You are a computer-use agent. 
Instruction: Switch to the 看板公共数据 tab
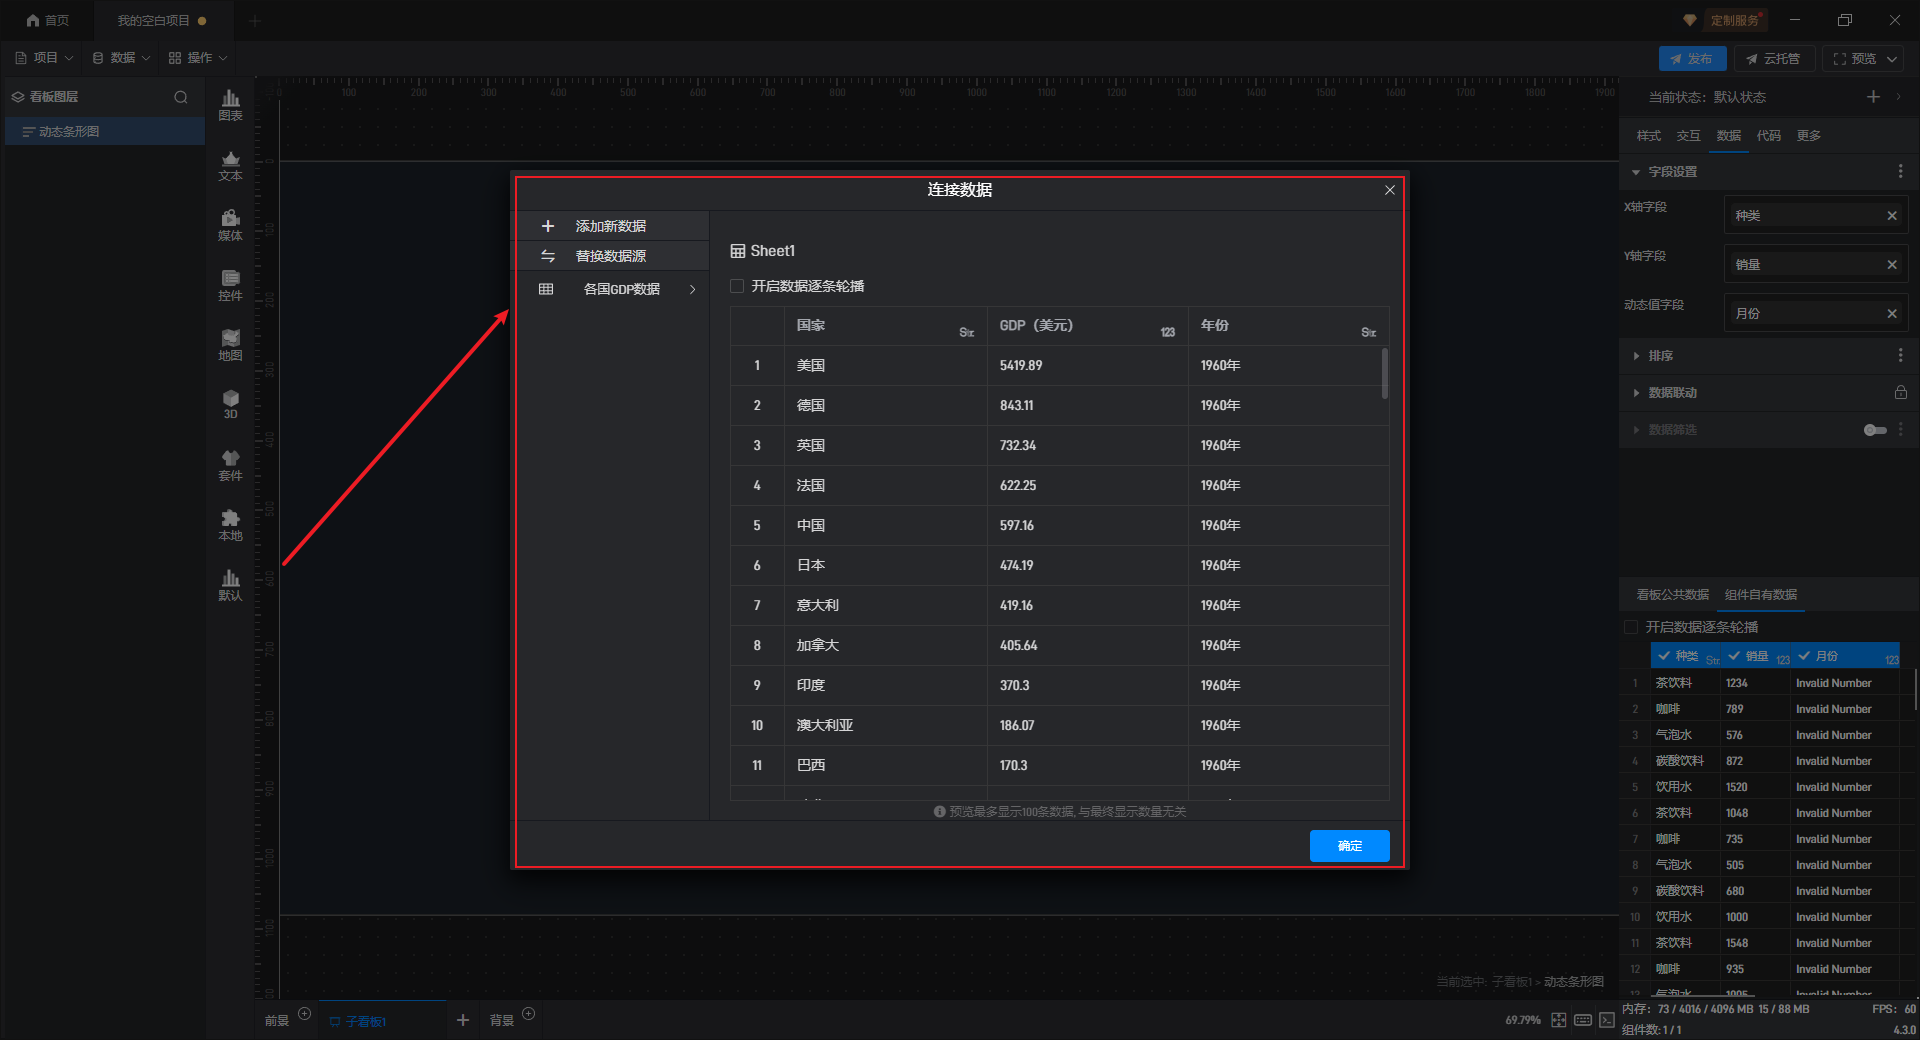[x=1672, y=595]
